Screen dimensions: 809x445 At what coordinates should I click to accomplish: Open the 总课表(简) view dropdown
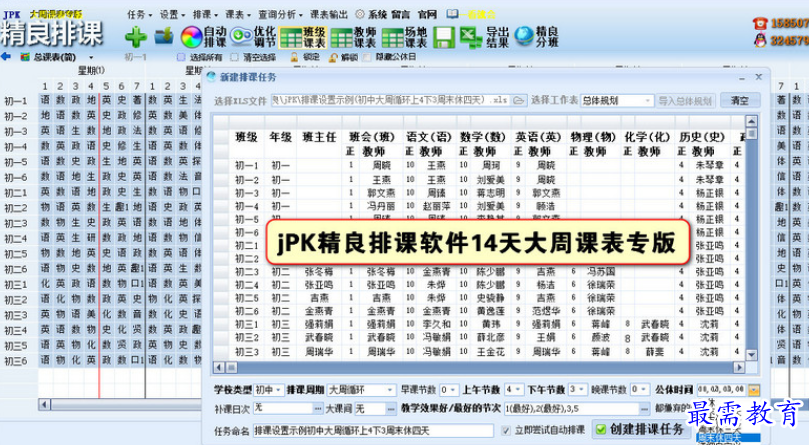(x=91, y=57)
